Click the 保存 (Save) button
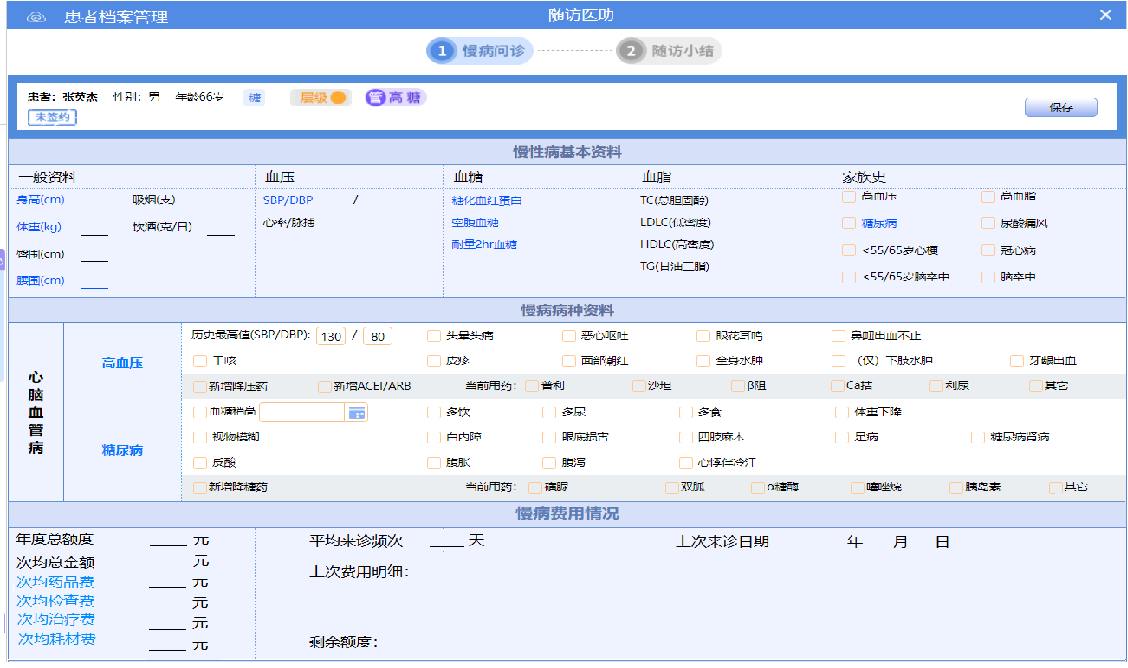Viewport: 1128px width, 668px height. click(1061, 107)
